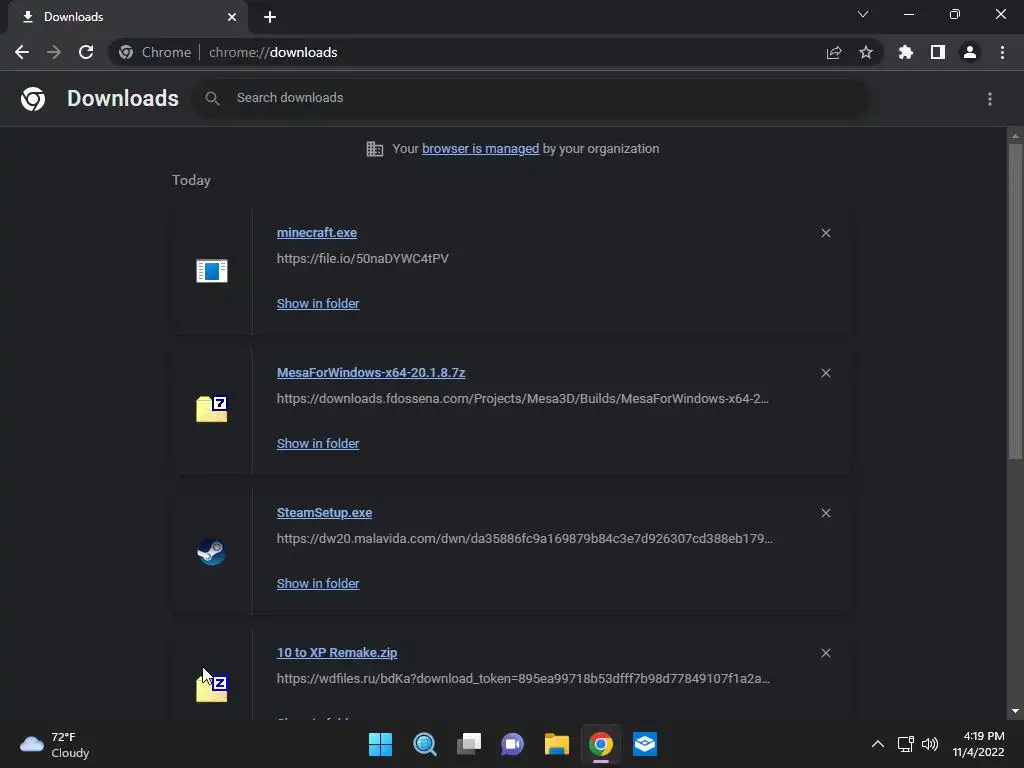The width and height of the screenshot is (1024, 768).
Task: Open the Chat taskbar app
Action: coord(513,744)
